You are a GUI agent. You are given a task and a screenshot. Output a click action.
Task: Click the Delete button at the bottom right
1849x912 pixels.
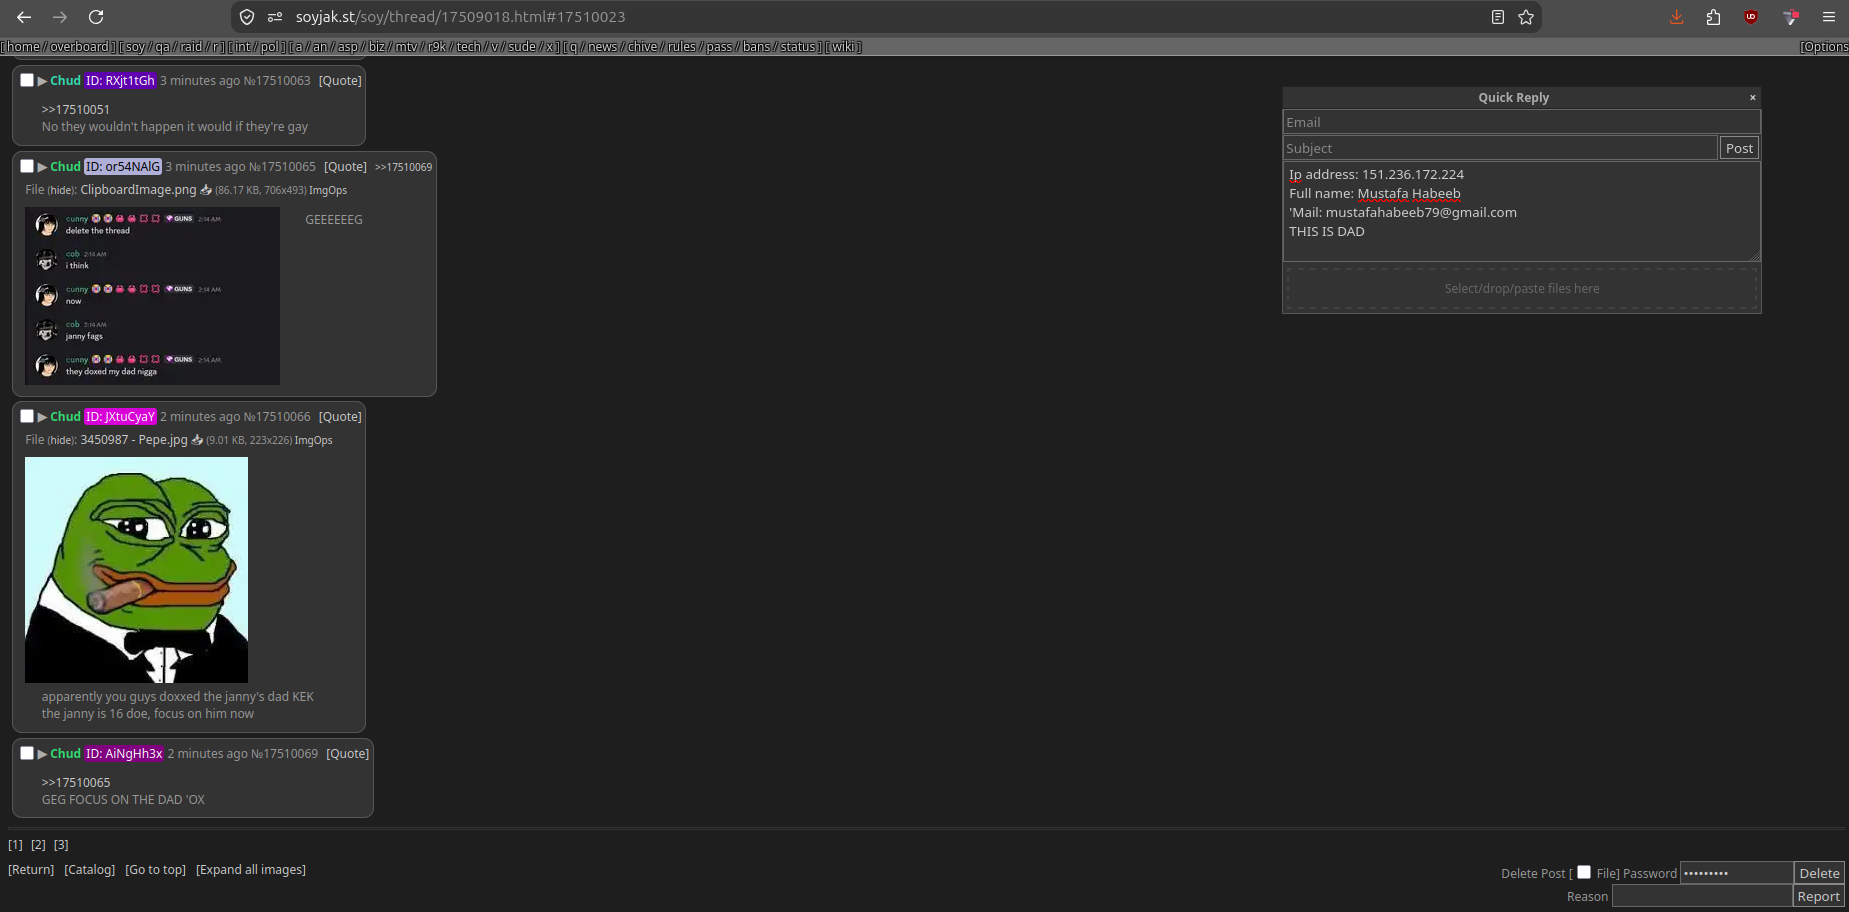(1819, 873)
